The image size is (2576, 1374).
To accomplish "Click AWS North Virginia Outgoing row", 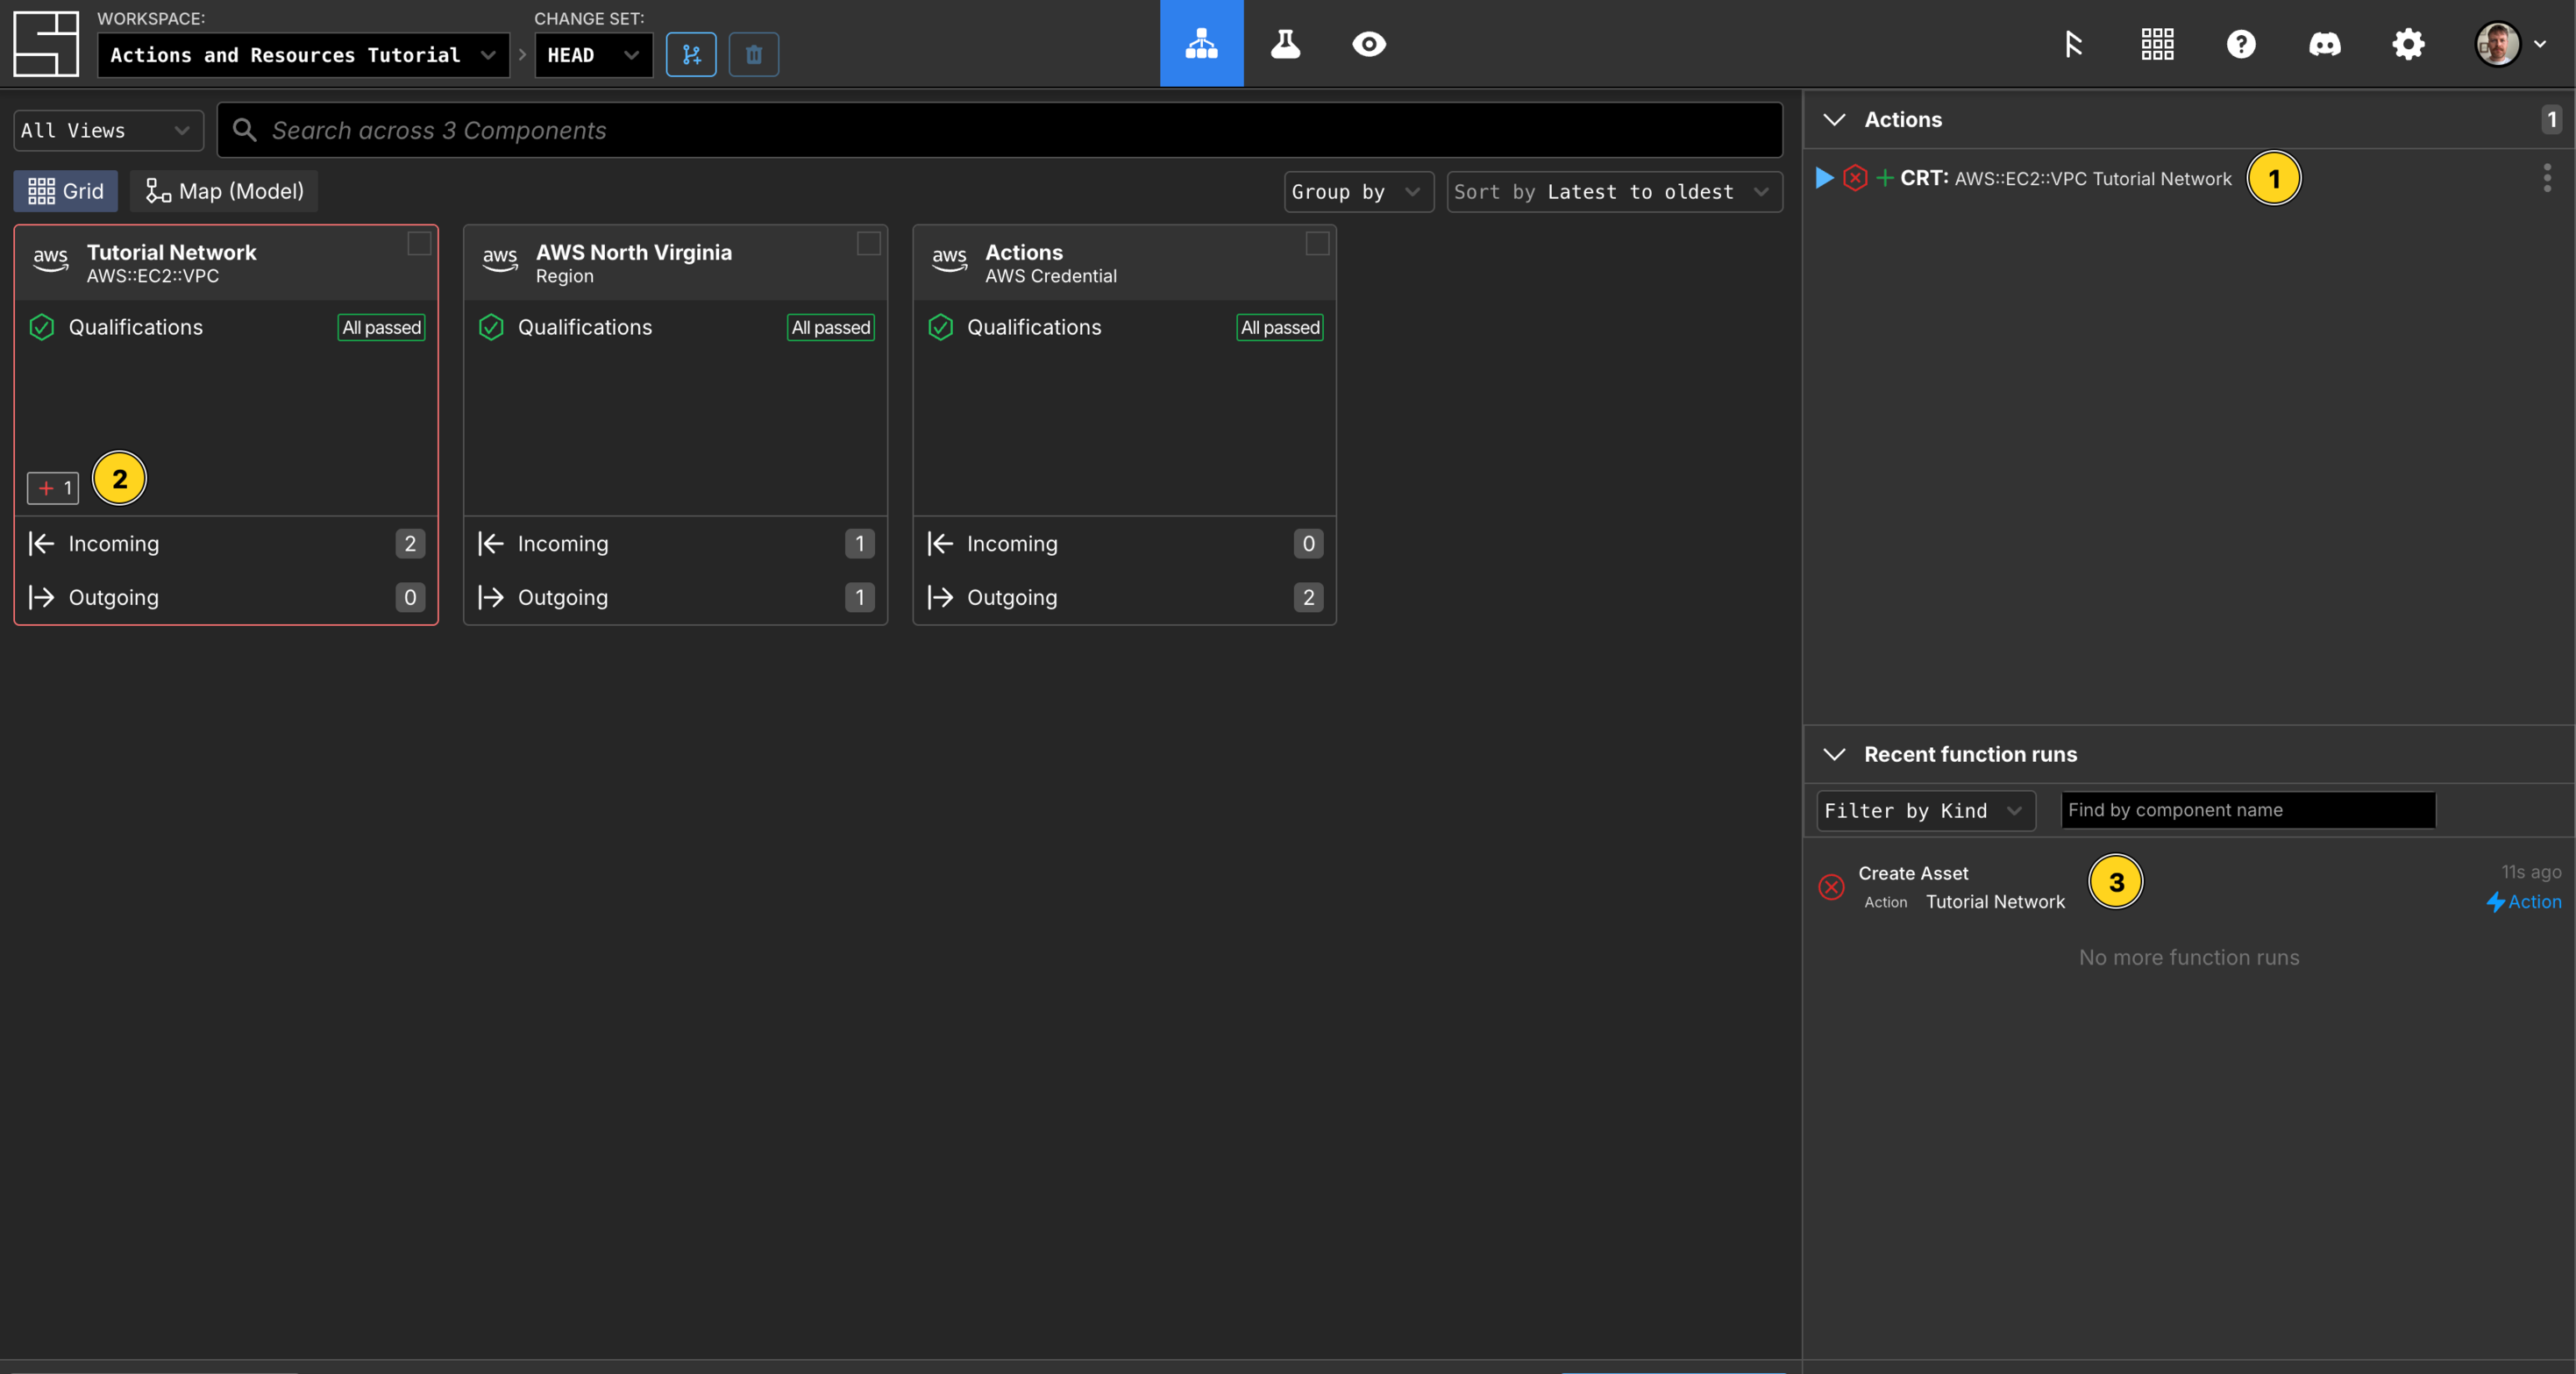I will (x=676, y=597).
